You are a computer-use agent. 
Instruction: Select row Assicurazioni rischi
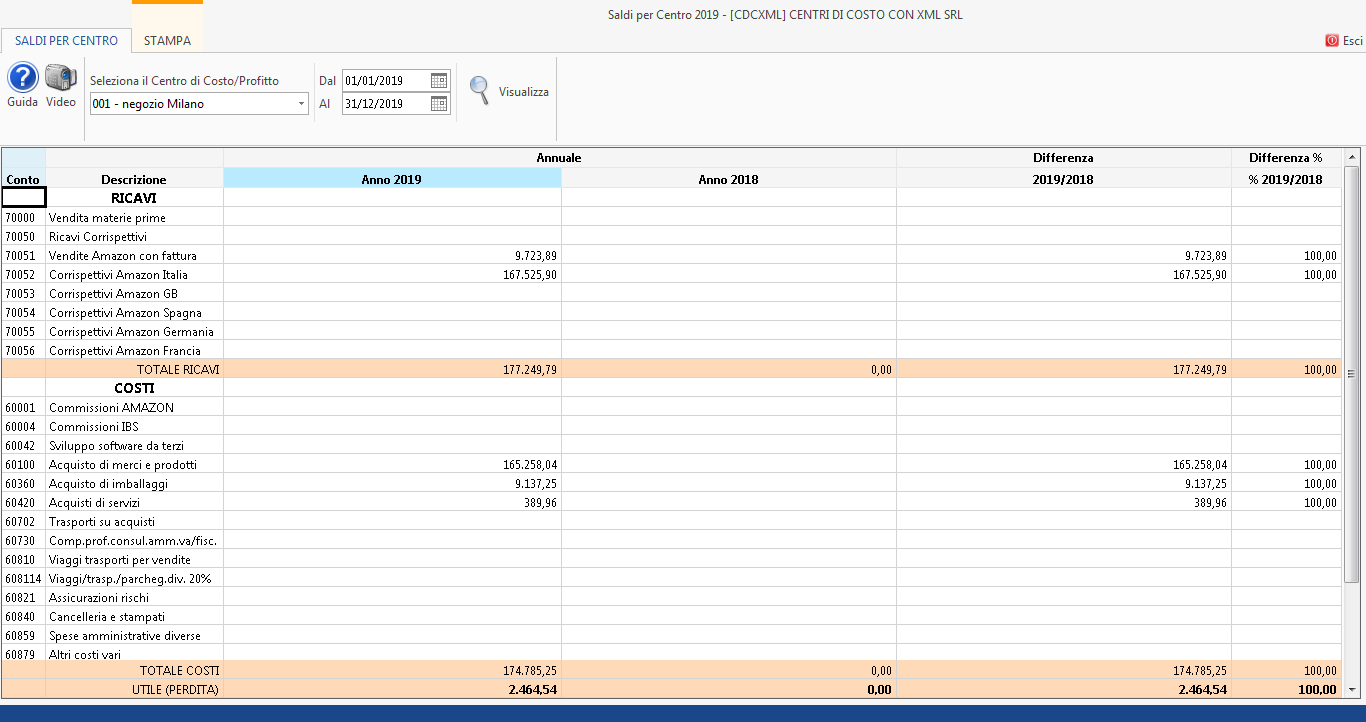coord(671,597)
